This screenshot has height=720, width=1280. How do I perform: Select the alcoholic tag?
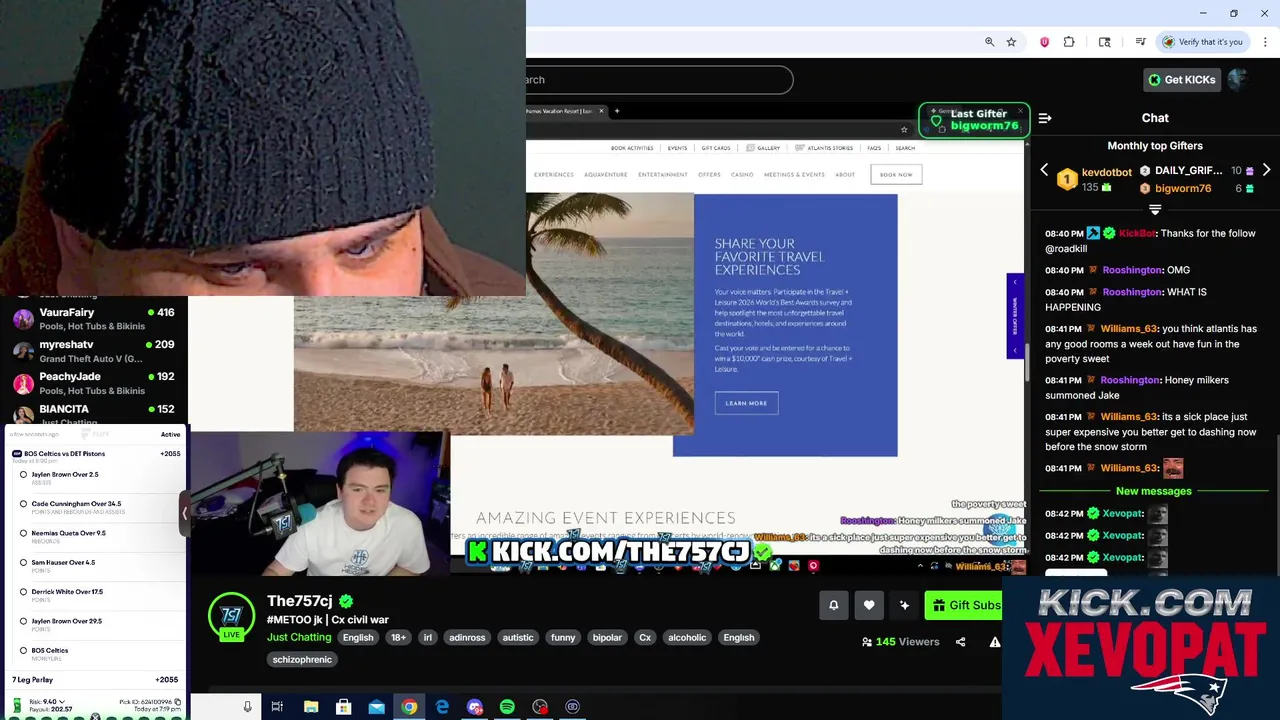[687, 637]
